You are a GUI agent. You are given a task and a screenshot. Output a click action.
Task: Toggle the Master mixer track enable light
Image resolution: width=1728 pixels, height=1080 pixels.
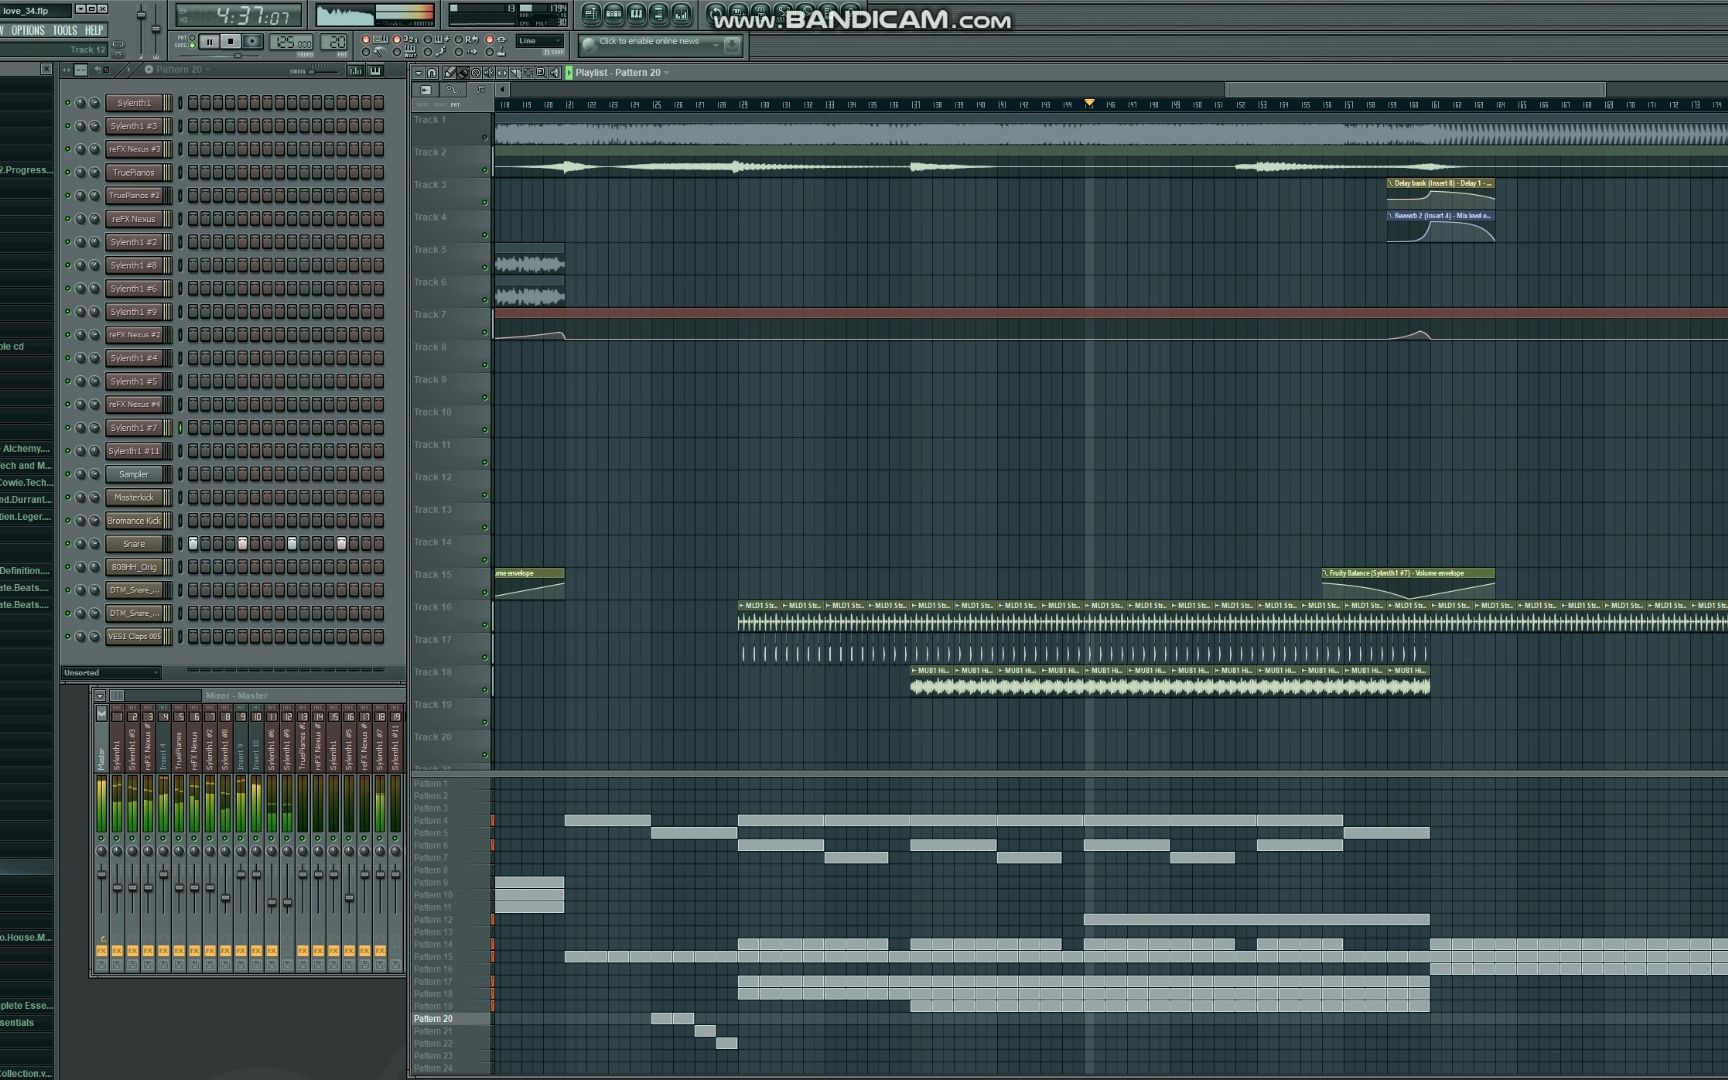coord(101,838)
